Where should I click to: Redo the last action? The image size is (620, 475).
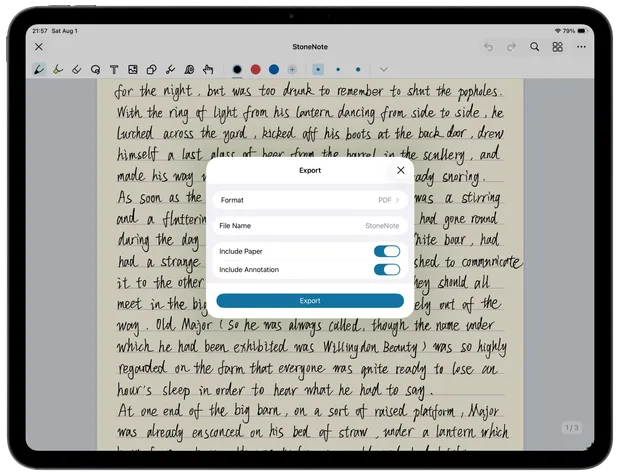click(x=511, y=47)
